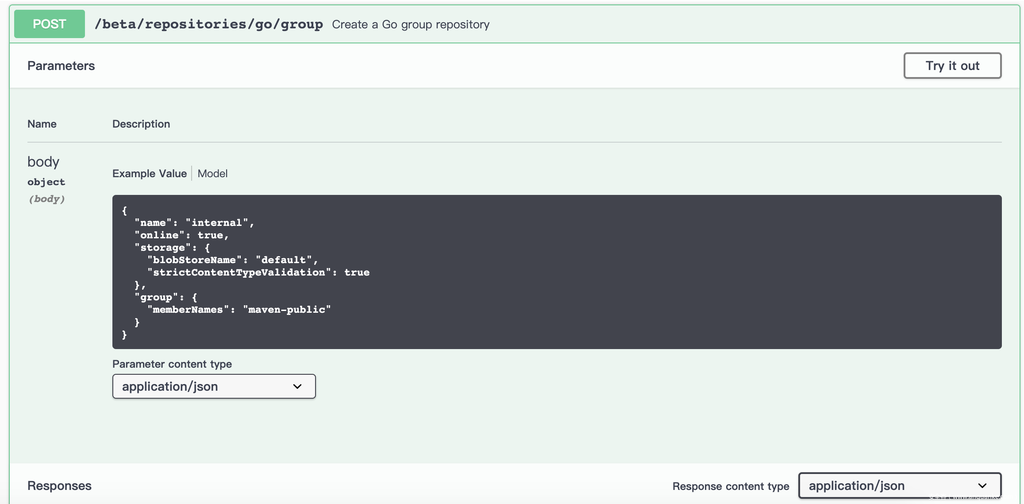
Task: Click the "memberNames" line in example JSON
Action: point(238,310)
